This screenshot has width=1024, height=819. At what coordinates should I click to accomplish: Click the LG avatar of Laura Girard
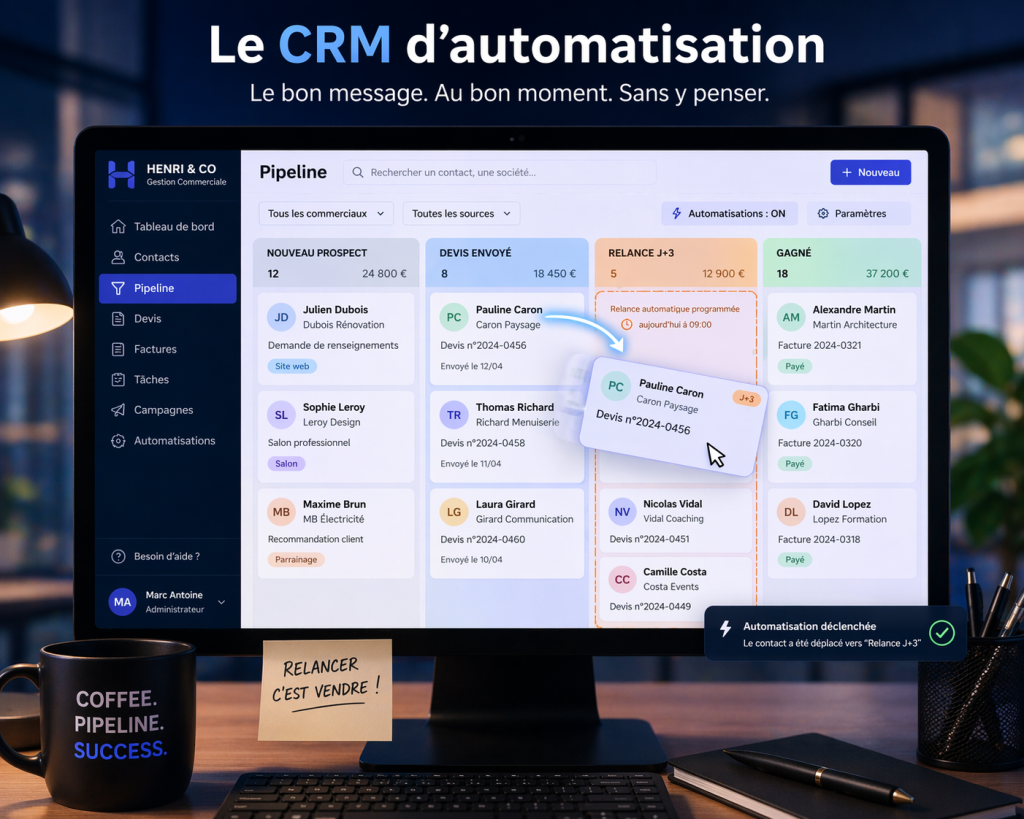pos(454,512)
